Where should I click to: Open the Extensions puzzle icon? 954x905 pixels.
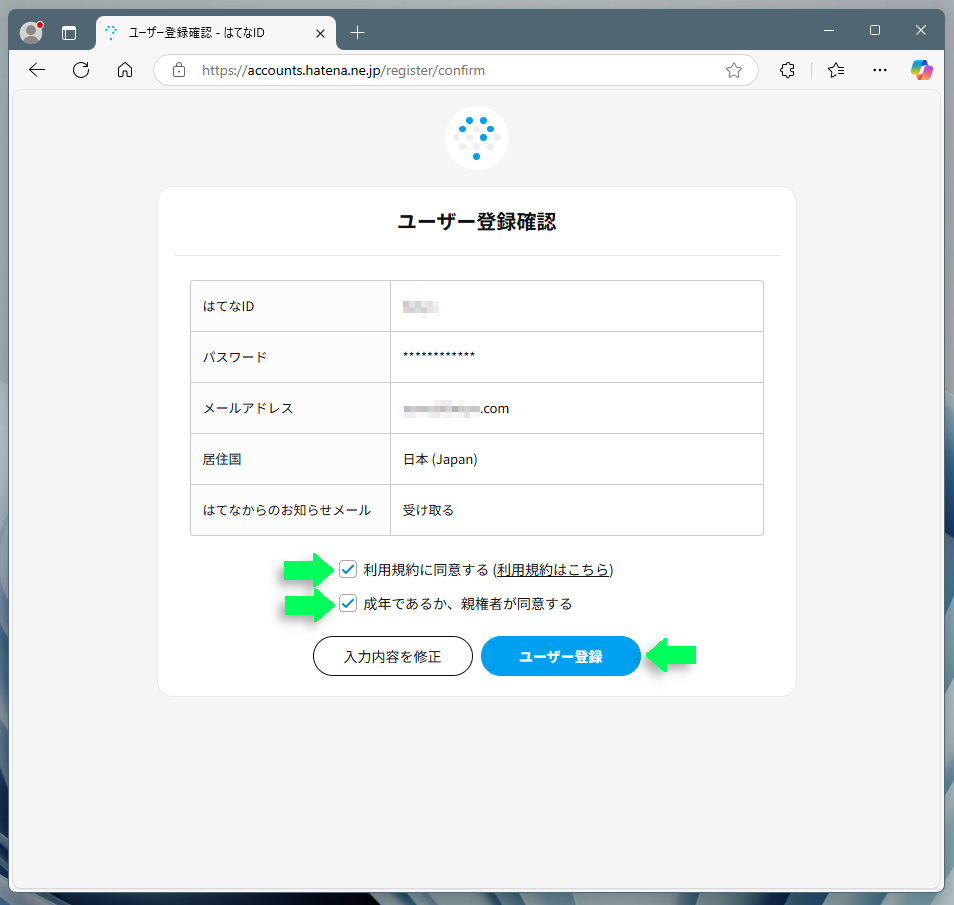click(787, 70)
